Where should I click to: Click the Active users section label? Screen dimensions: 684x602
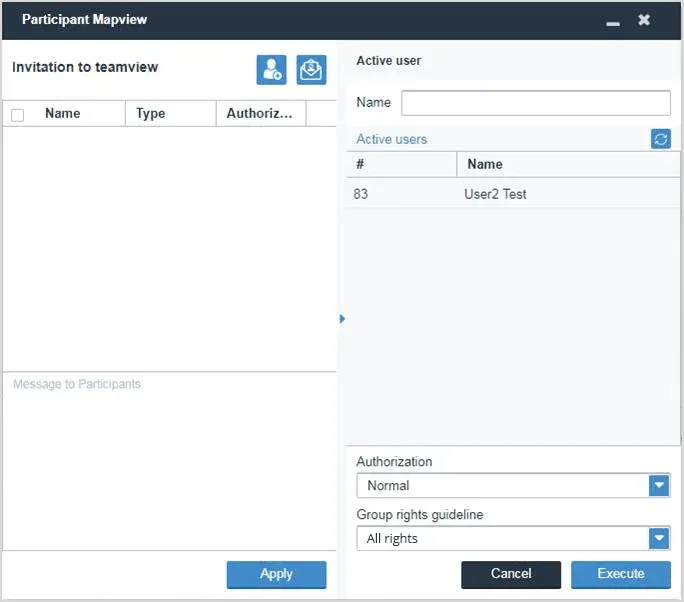[391, 139]
